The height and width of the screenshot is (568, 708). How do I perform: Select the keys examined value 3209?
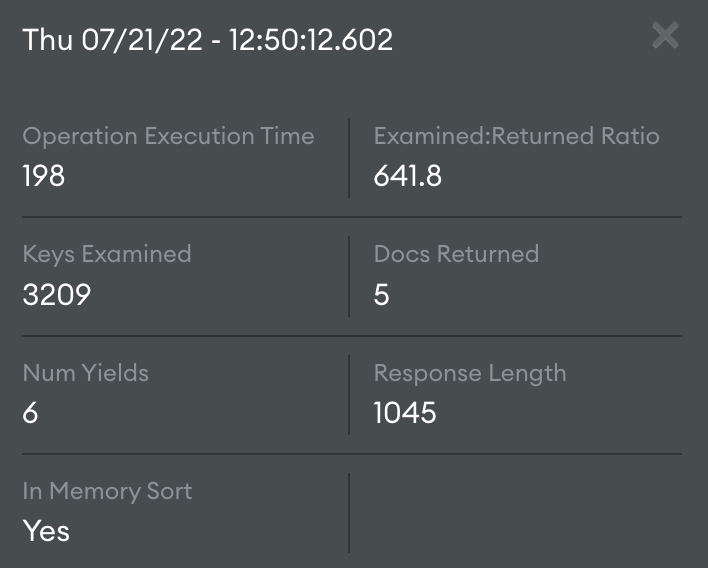coord(56,294)
